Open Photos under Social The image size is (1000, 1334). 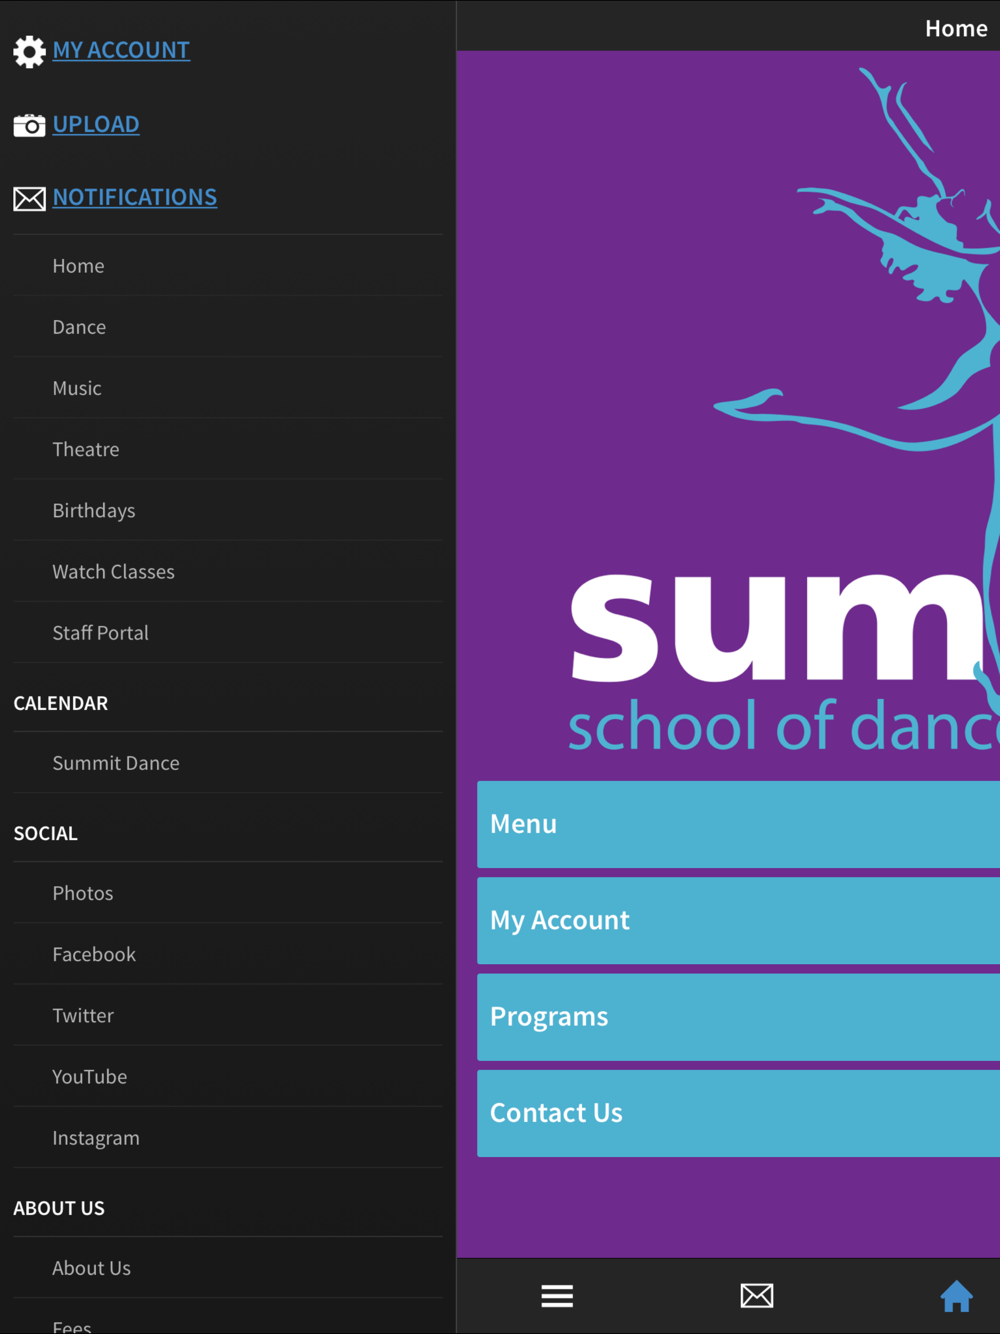pyautogui.click(x=228, y=893)
